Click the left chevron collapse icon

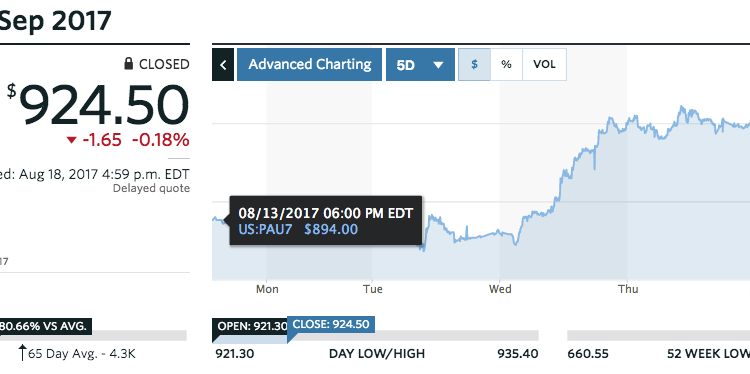pyautogui.click(x=223, y=65)
